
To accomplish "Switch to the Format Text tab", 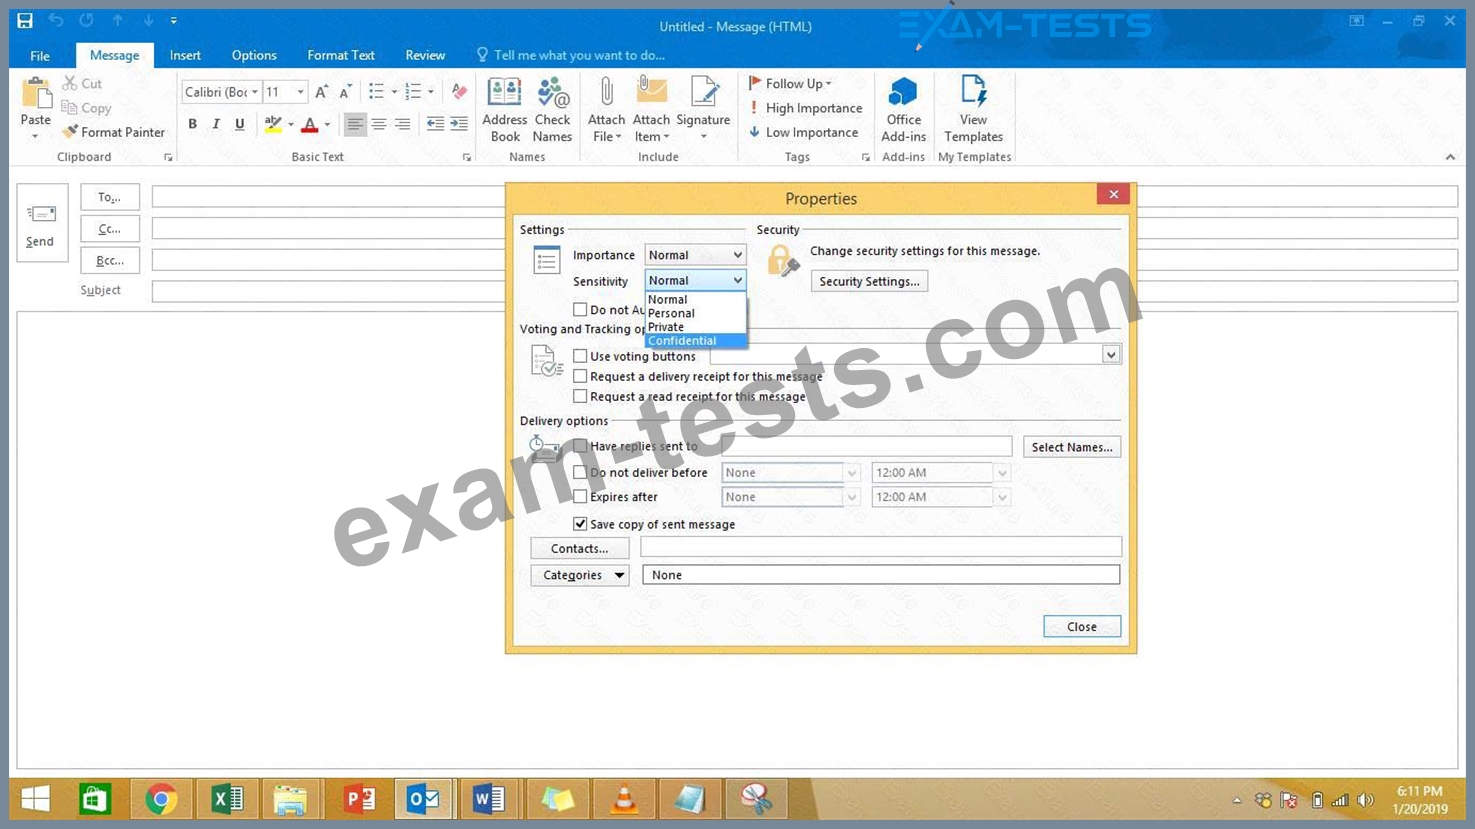I will tap(341, 55).
